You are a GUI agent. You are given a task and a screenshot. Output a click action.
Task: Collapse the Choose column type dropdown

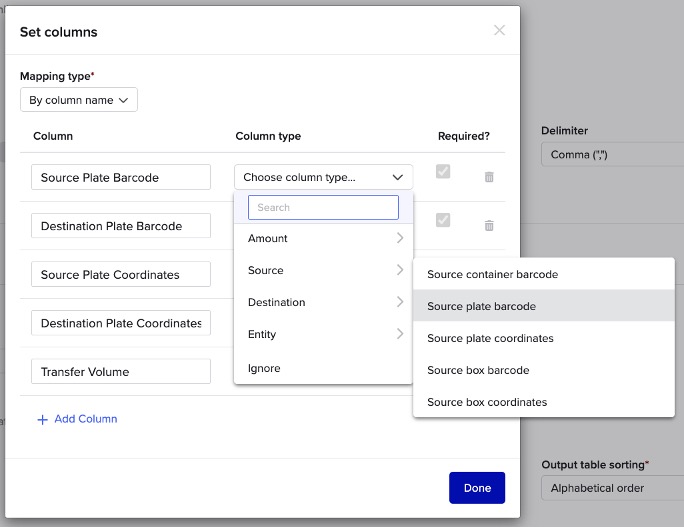pos(323,177)
